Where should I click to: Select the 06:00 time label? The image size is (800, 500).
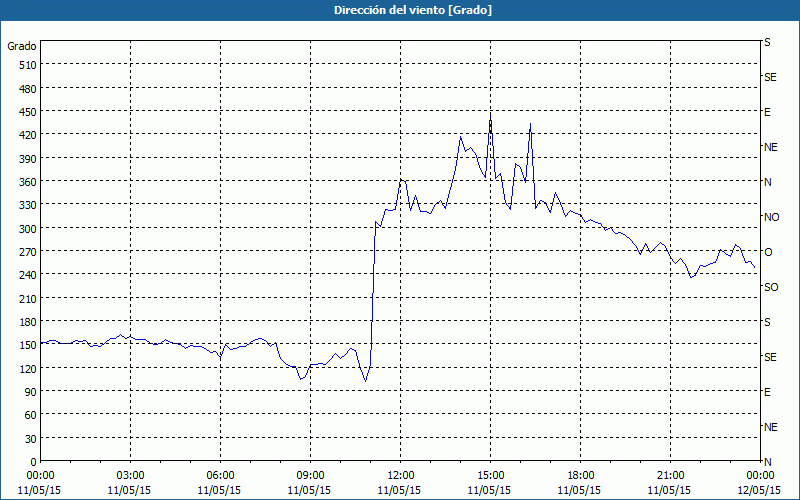click(220, 476)
